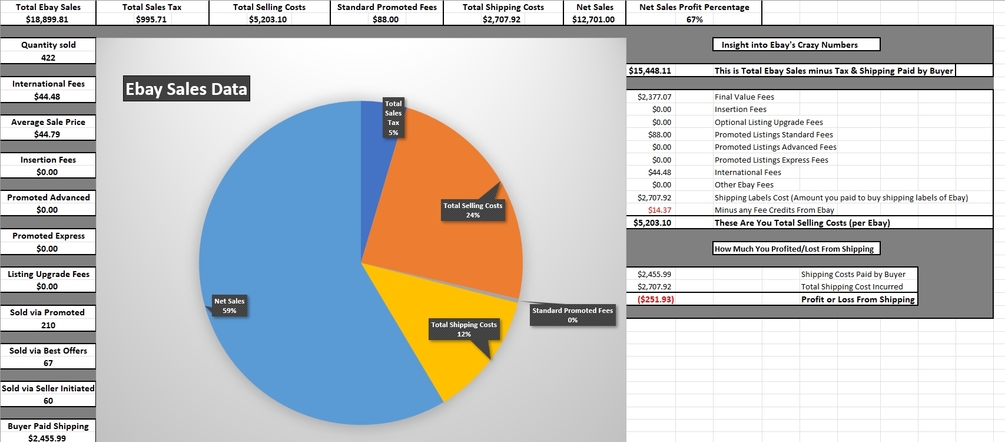Select the Insertion Fees label in left column

(x=48, y=160)
